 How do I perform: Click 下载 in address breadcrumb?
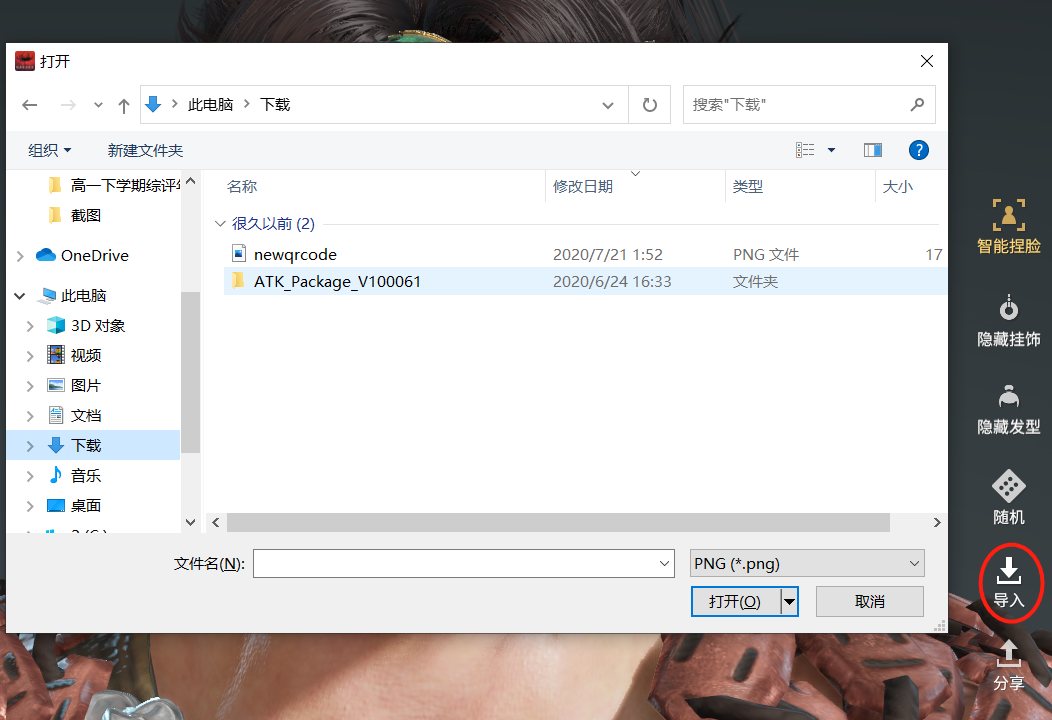pos(275,105)
